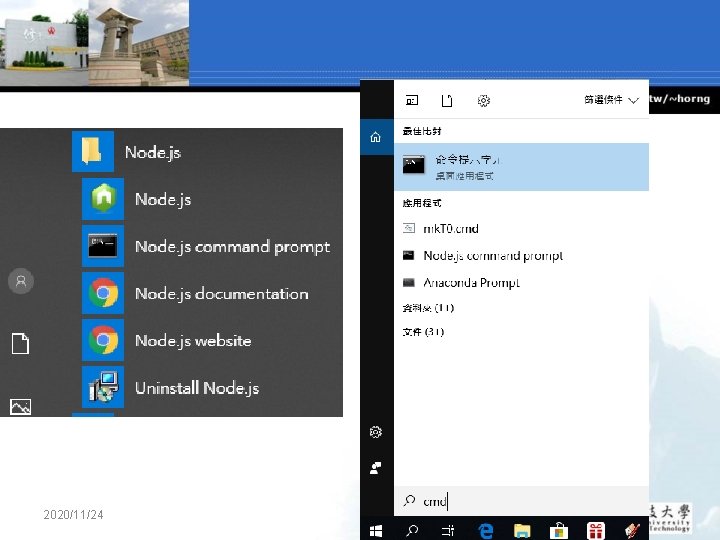This screenshot has height=540, width=720.
Task: Click the Home icon in search sidebar
Action: pos(376,137)
